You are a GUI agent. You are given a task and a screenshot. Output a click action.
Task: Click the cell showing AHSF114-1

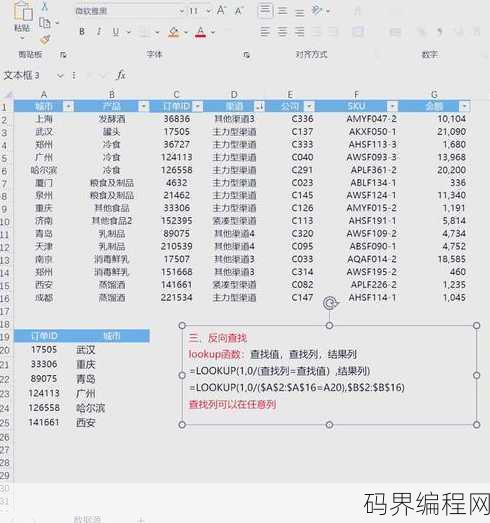coord(372,298)
